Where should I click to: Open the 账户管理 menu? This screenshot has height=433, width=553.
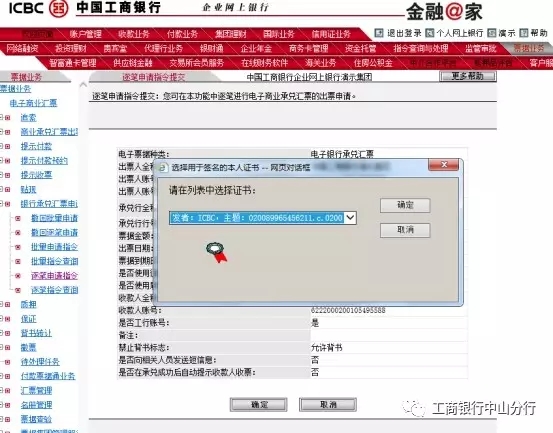coord(85,34)
